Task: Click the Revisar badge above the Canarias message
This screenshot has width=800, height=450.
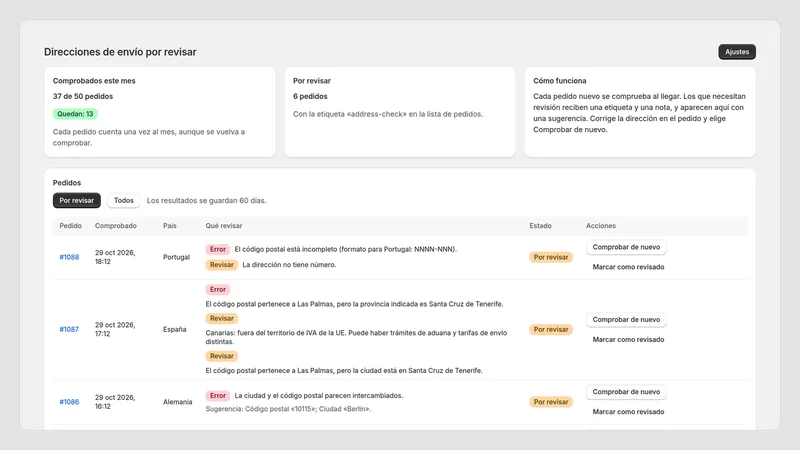Action: (x=221, y=318)
